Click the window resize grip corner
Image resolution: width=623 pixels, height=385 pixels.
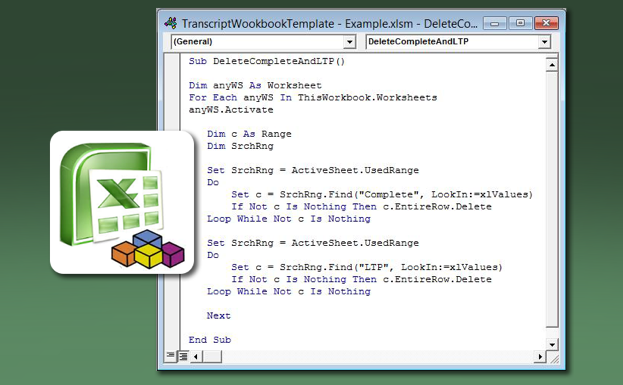554,358
